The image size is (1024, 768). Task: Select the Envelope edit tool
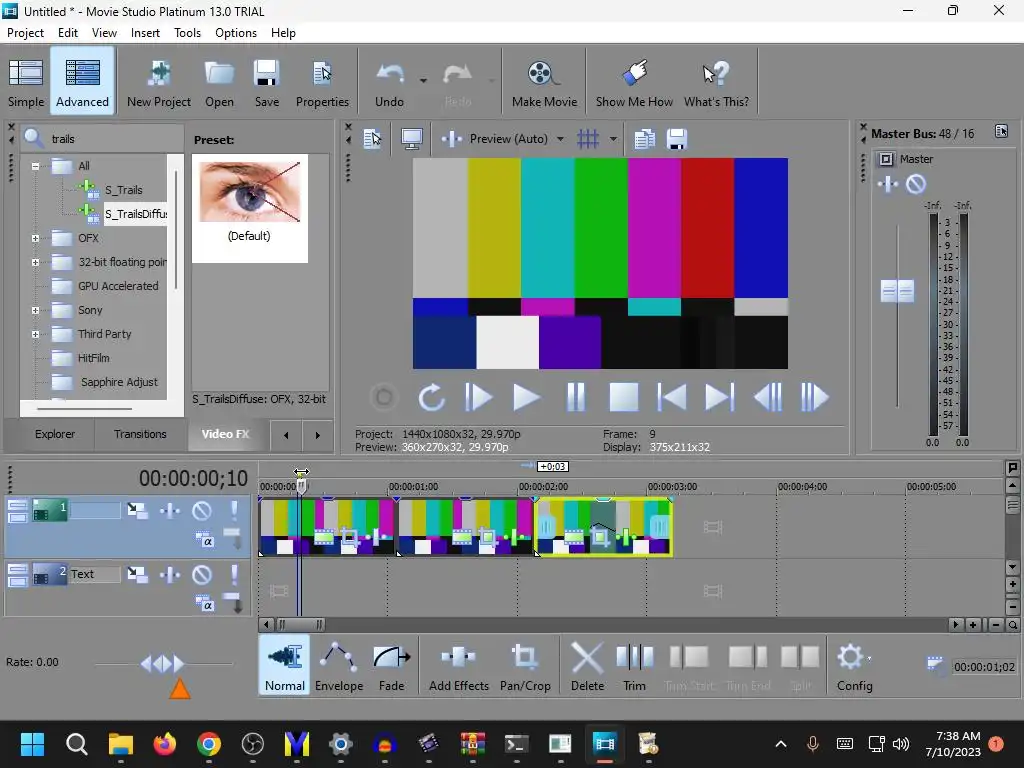(x=339, y=666)
